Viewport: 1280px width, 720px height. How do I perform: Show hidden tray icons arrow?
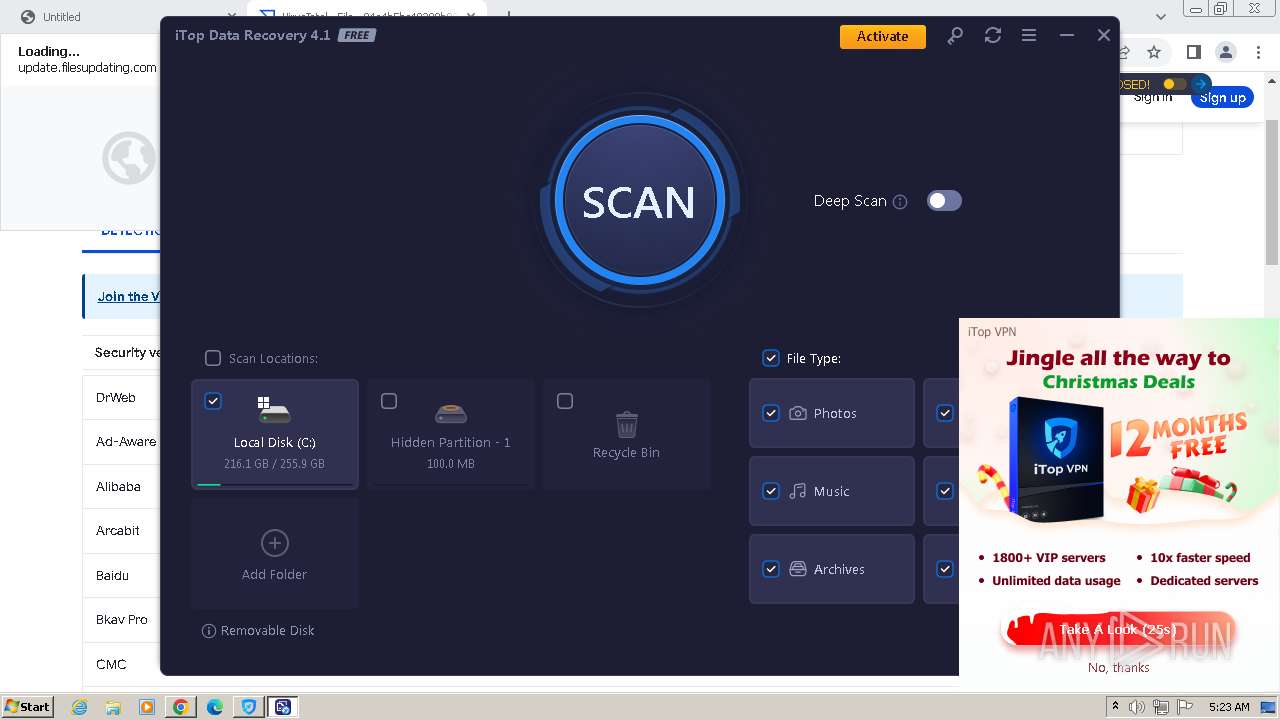click(1117, 707)
